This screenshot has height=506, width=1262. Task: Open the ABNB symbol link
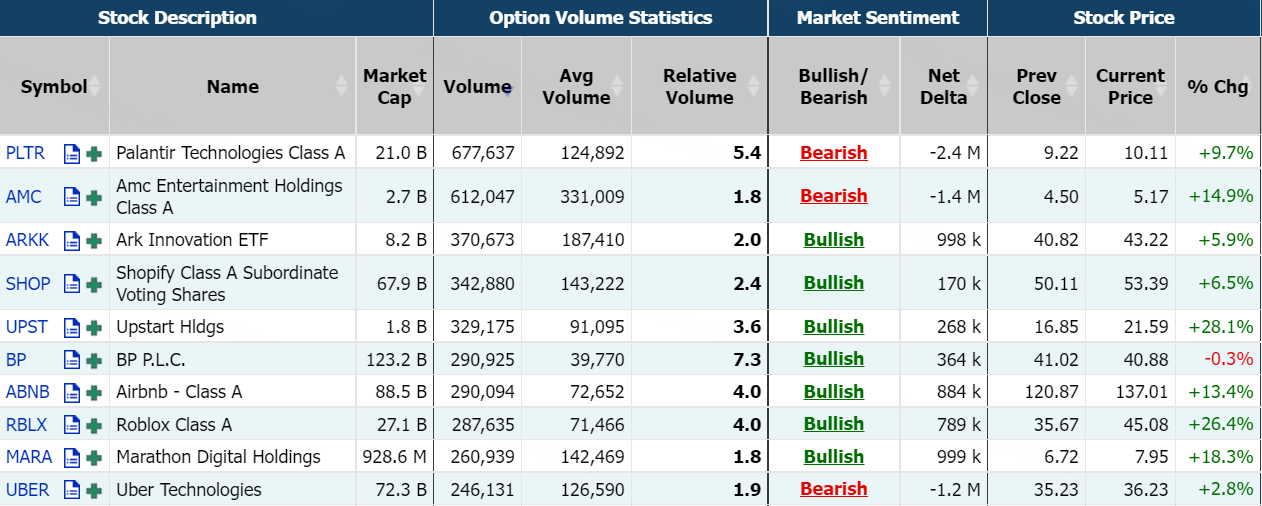point(28,392)
